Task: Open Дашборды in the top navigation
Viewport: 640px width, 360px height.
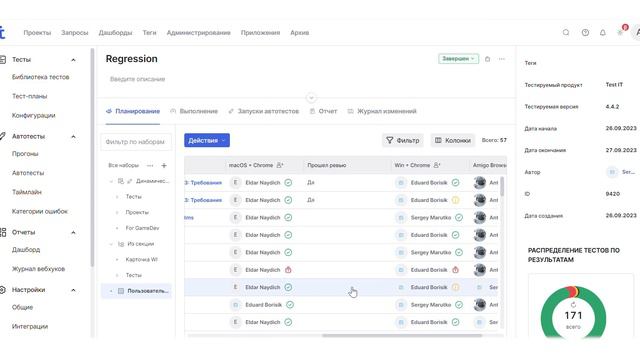Action: click(115, 33)
